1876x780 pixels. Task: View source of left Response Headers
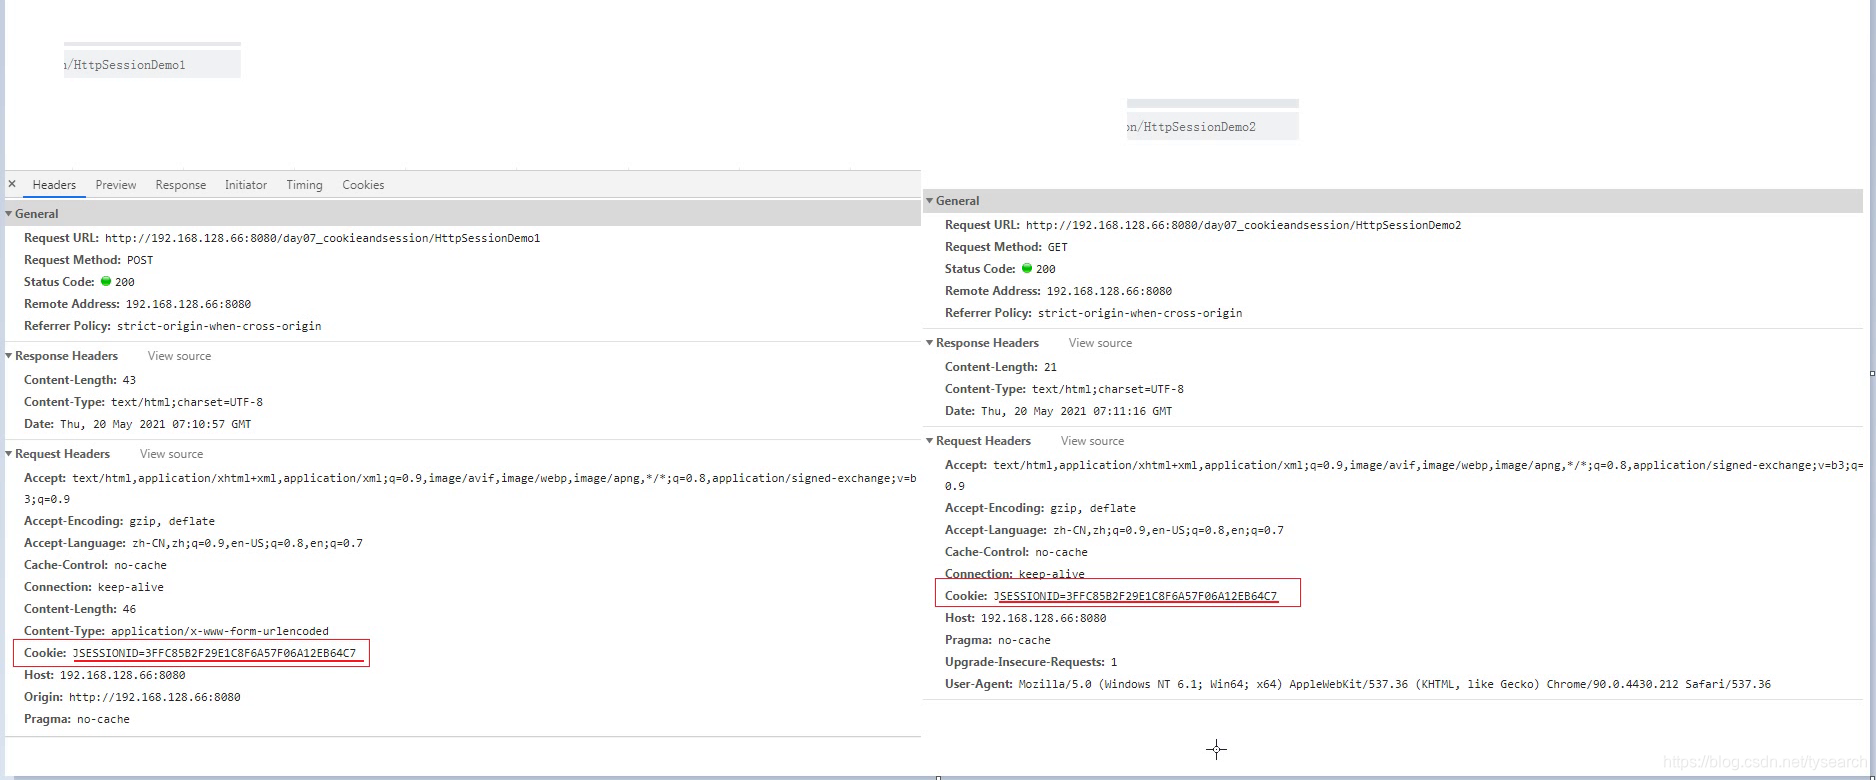click(x=179, y=356)
